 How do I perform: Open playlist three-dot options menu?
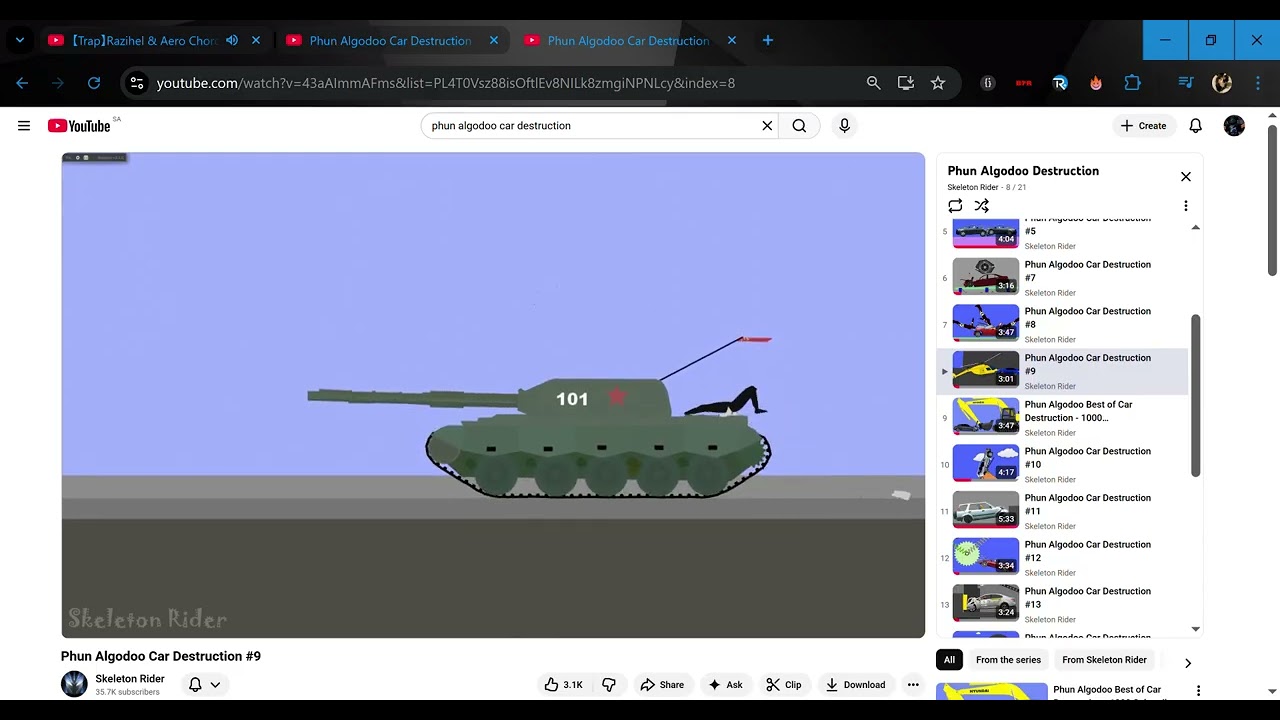click(1186, 206)
